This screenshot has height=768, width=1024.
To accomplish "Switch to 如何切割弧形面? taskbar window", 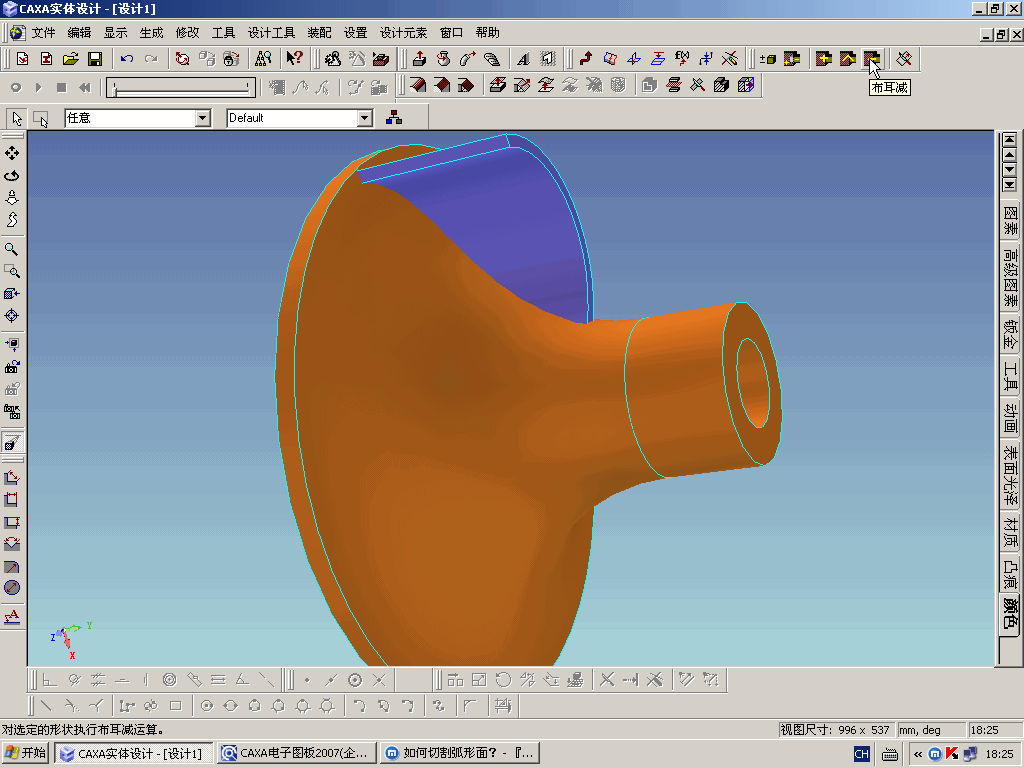I will point(460,753).
